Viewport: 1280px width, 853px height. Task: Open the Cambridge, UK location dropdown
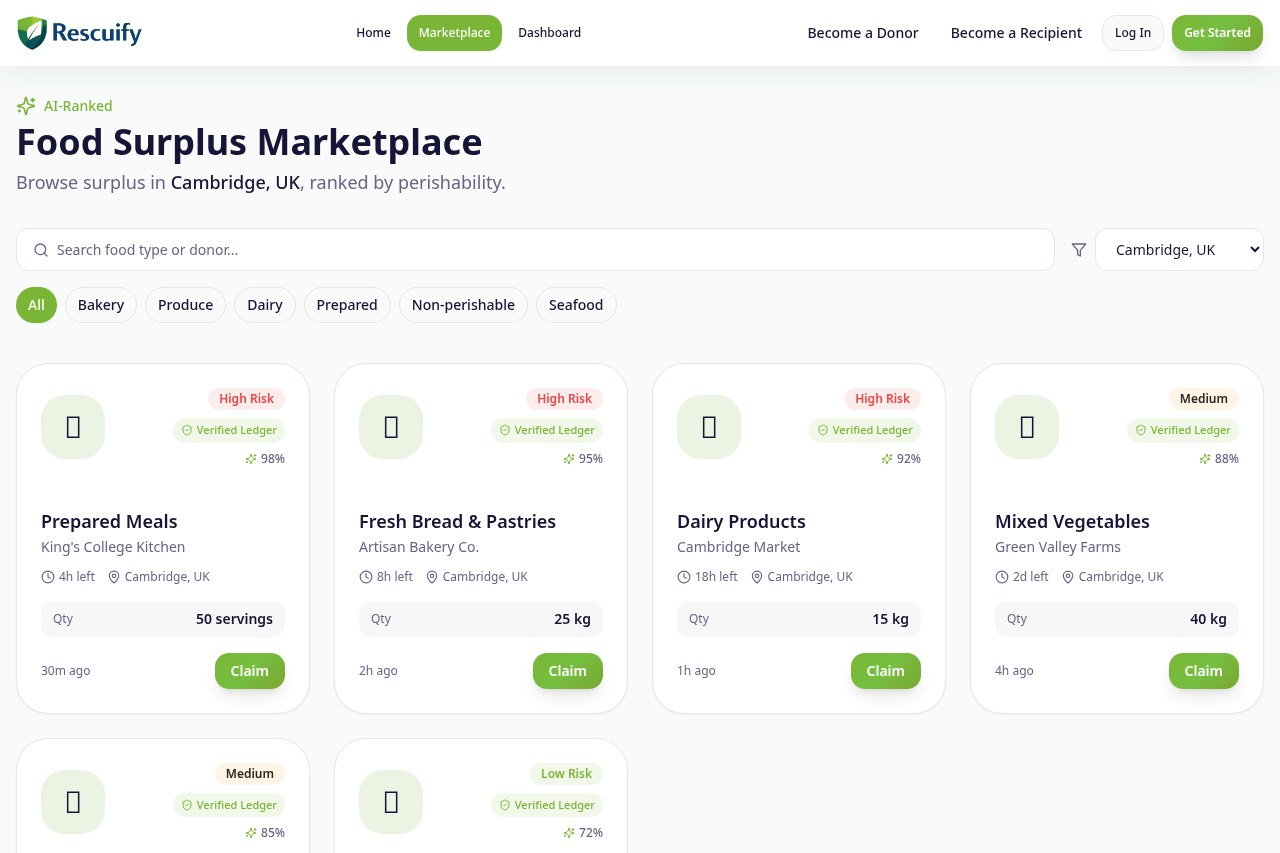tap(1179, 250)
